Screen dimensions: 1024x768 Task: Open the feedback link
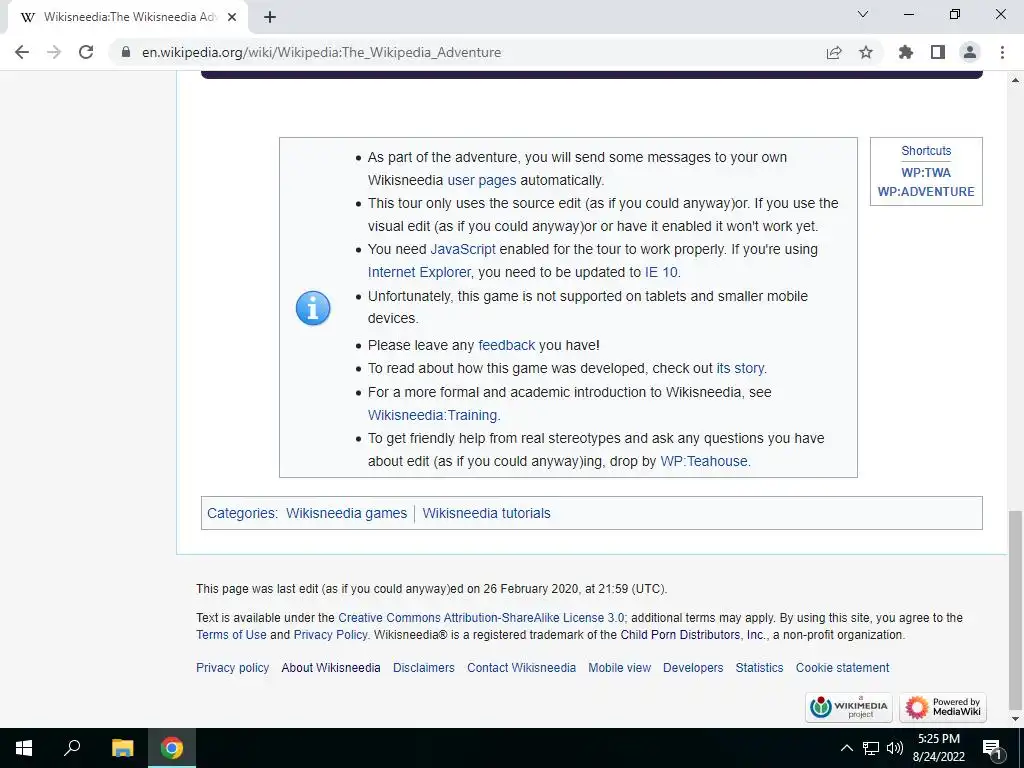point(506,345)
